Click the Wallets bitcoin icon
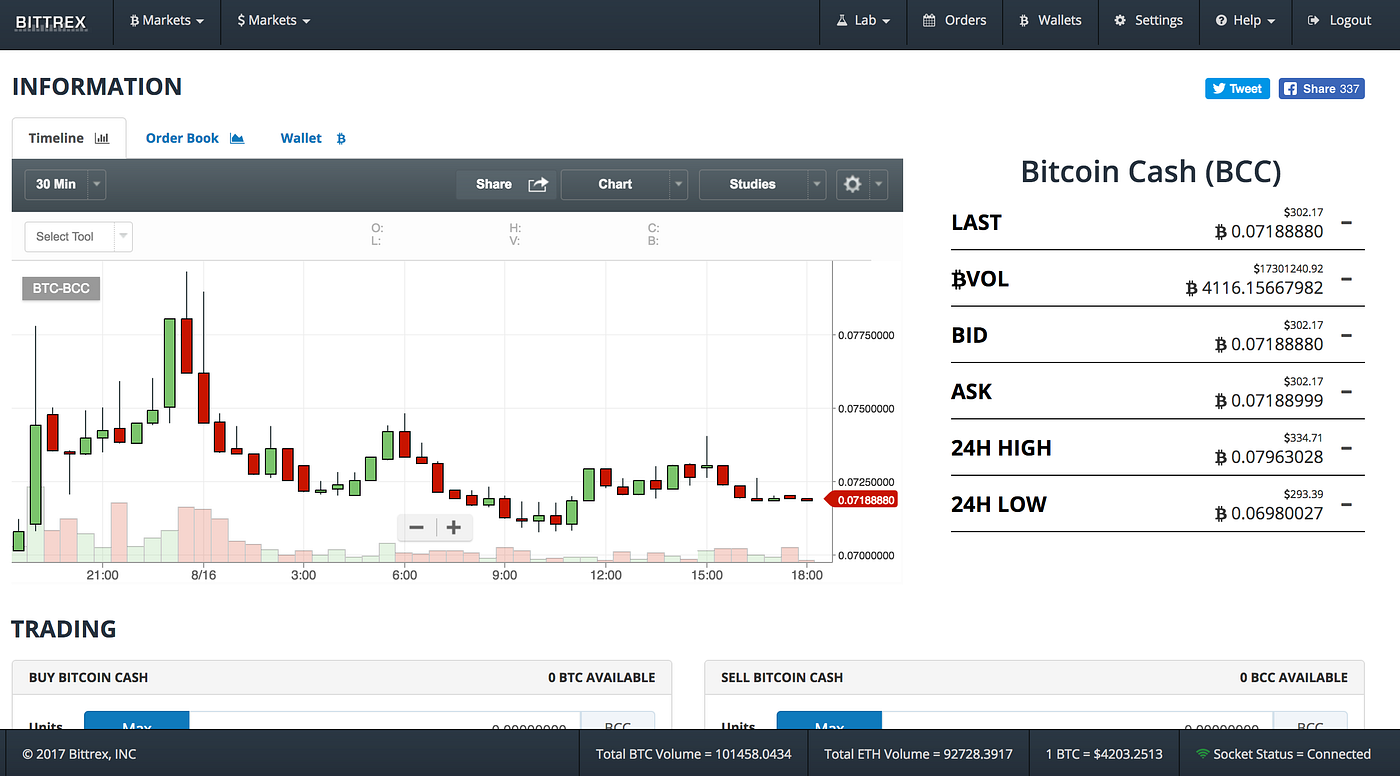The image size is (1400, 776). pyautogui.click(x=1023, y=21)
